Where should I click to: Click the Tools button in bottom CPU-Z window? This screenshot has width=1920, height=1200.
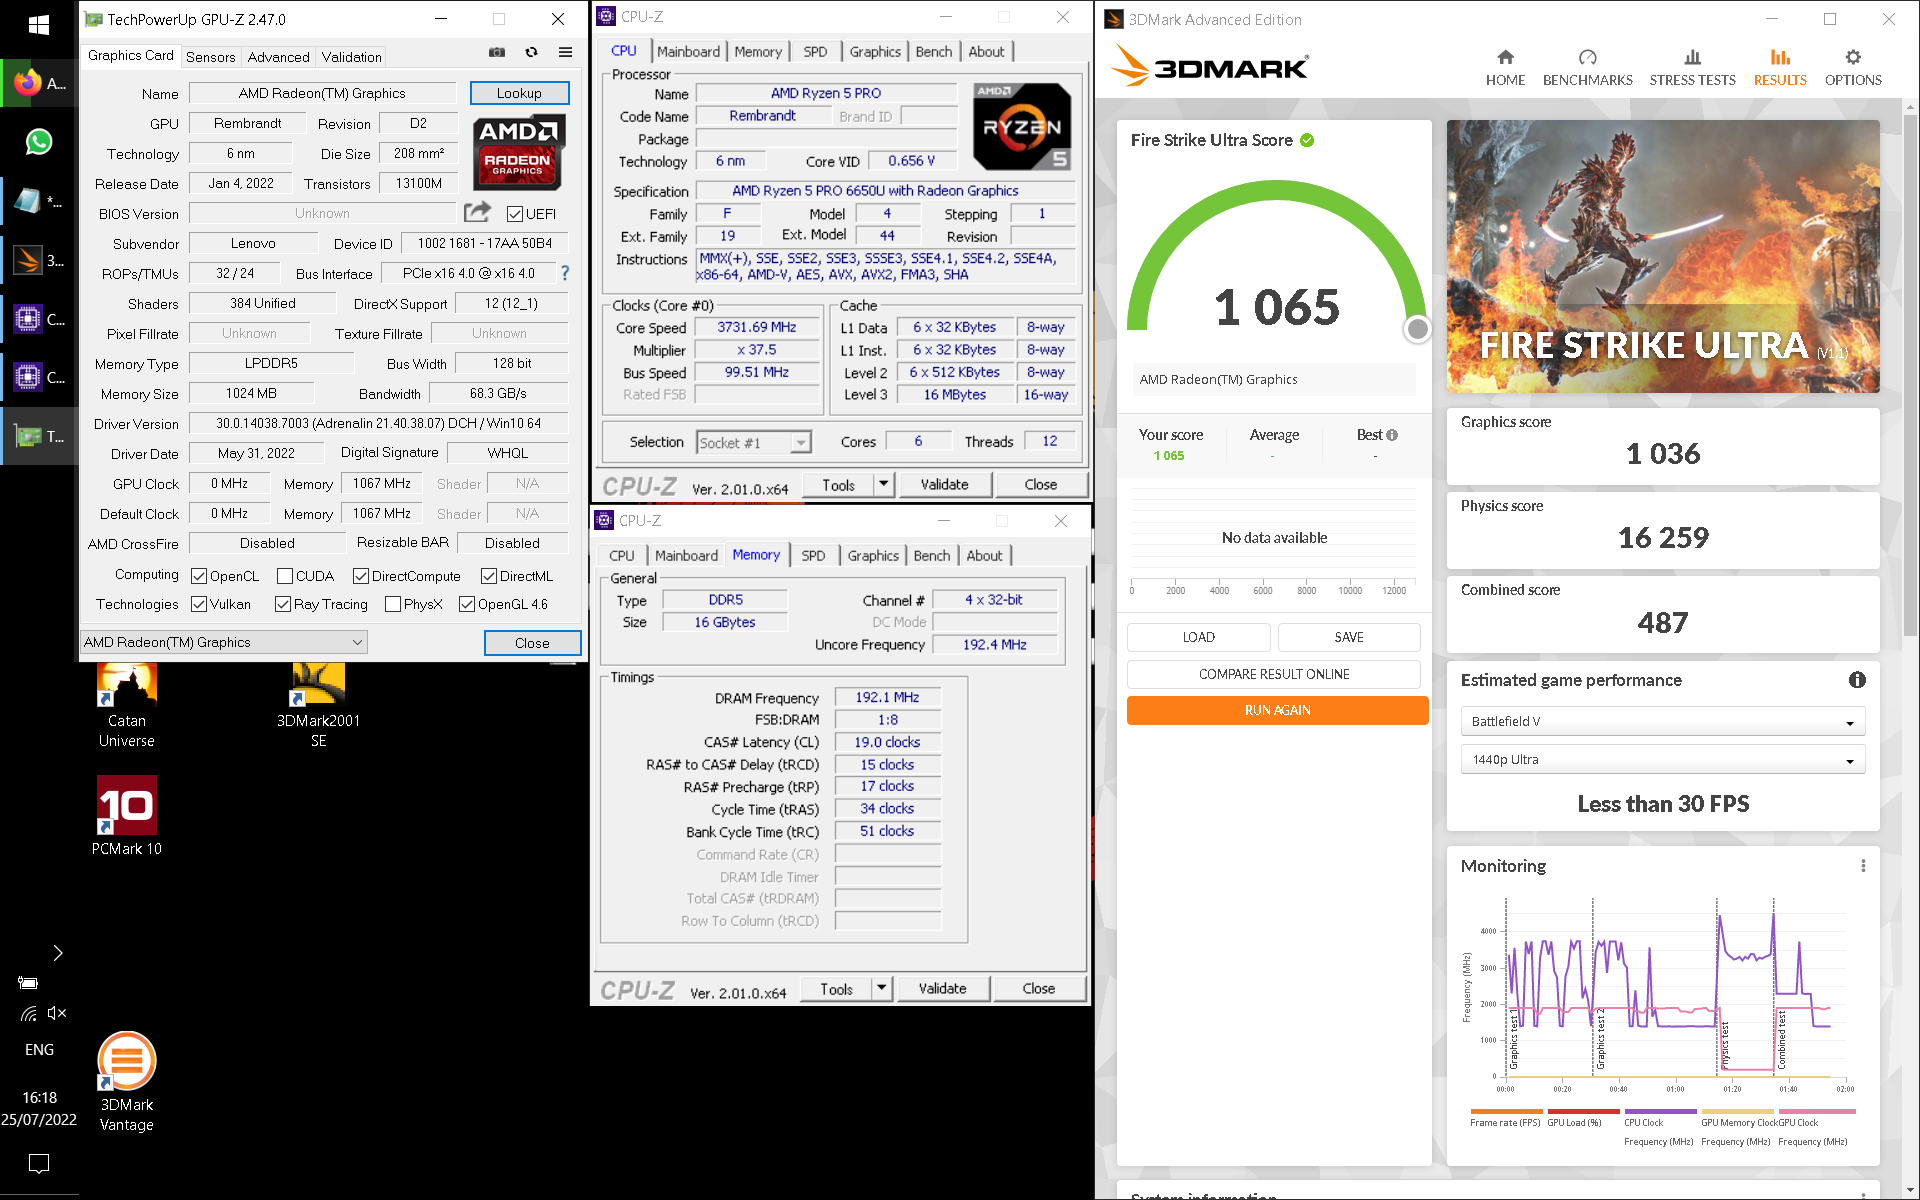pyautogui.click(x=836, y=989)
